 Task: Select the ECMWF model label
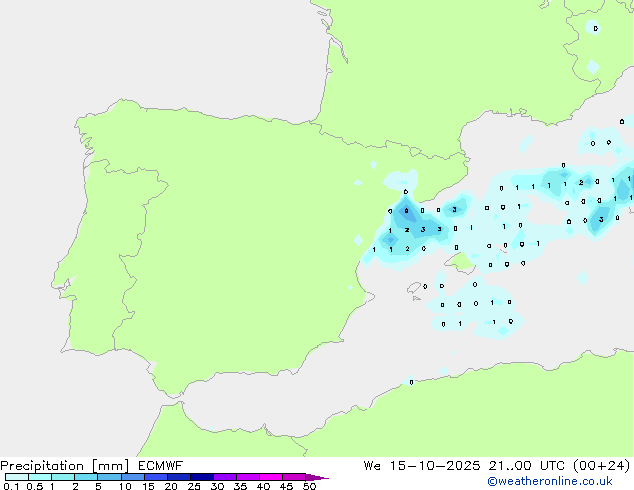(160, 466)
